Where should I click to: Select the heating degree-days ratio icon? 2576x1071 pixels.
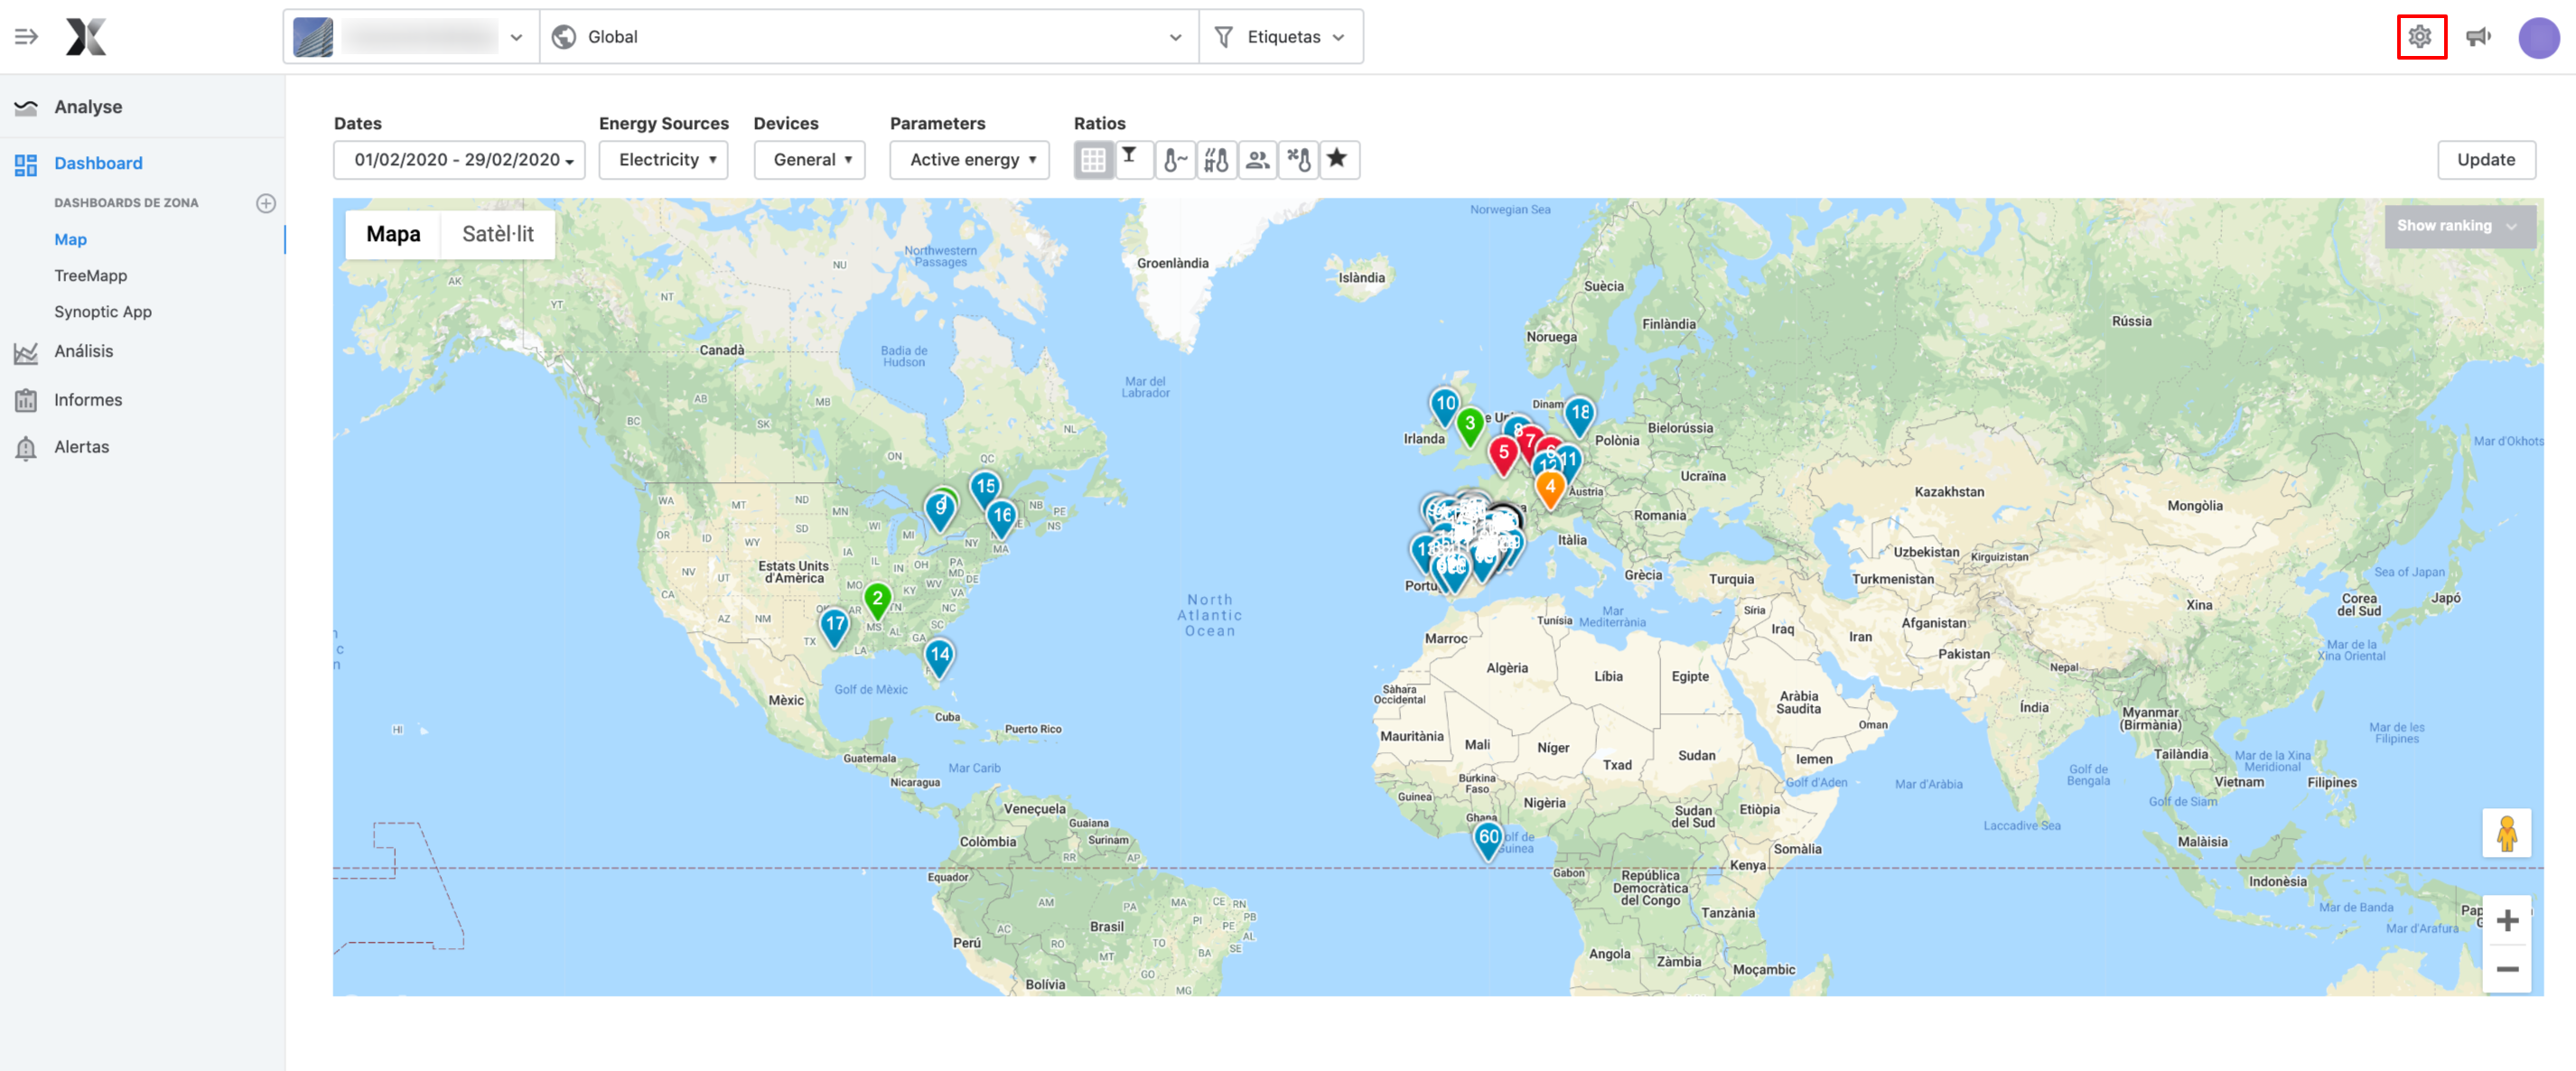[1216, 160]
